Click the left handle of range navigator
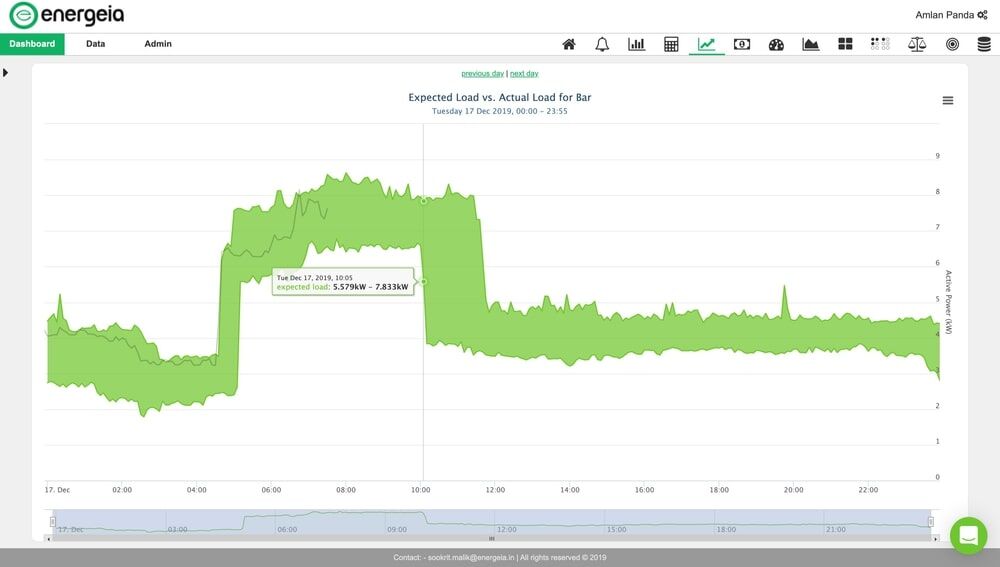The width and height of the screenshot is (1000, 567). point(54,522)
